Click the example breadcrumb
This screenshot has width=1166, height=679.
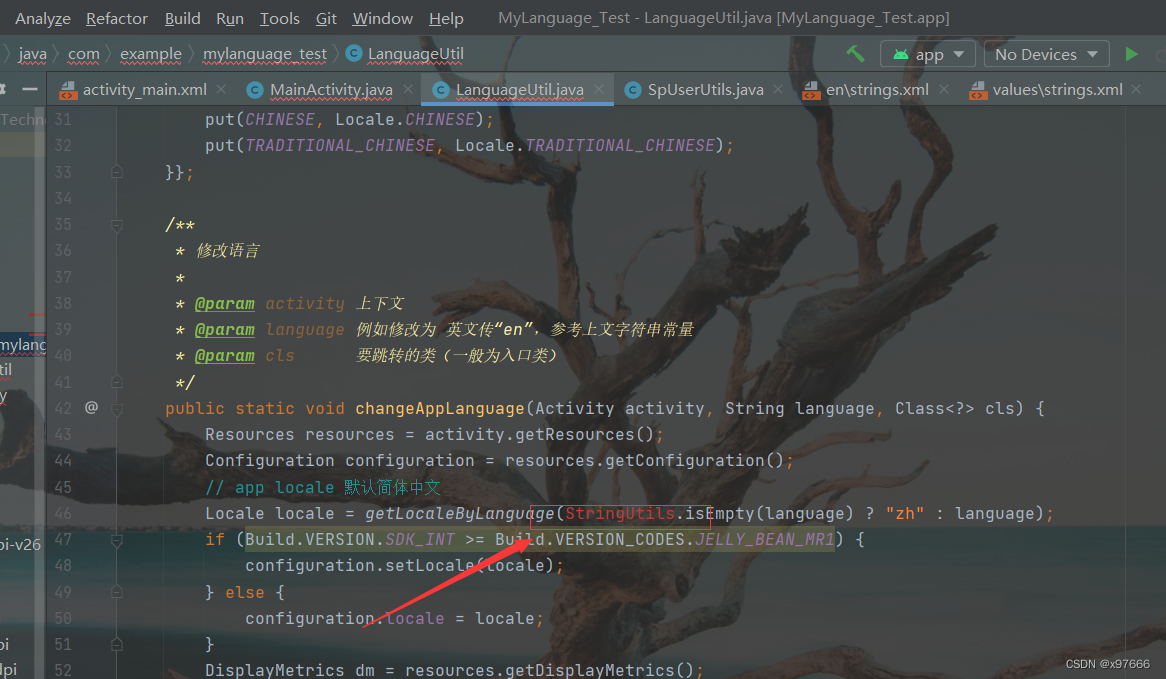coord(150,54)
